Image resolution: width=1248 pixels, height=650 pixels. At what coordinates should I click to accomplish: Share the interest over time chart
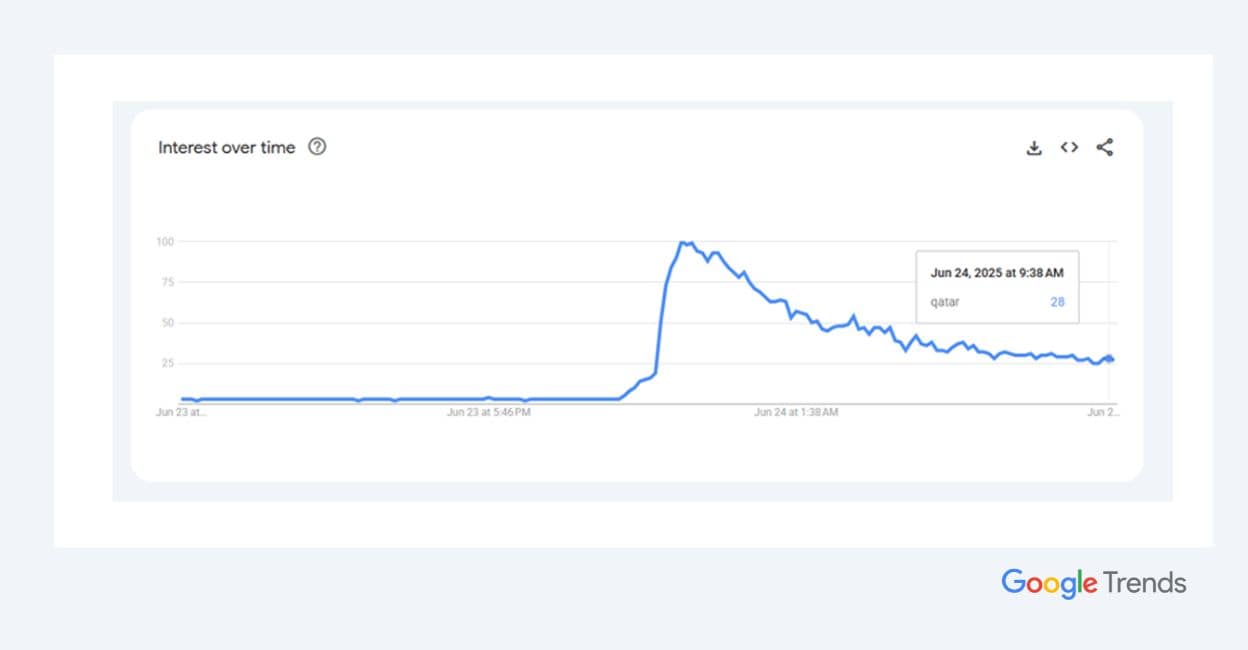pos(1104,148)
